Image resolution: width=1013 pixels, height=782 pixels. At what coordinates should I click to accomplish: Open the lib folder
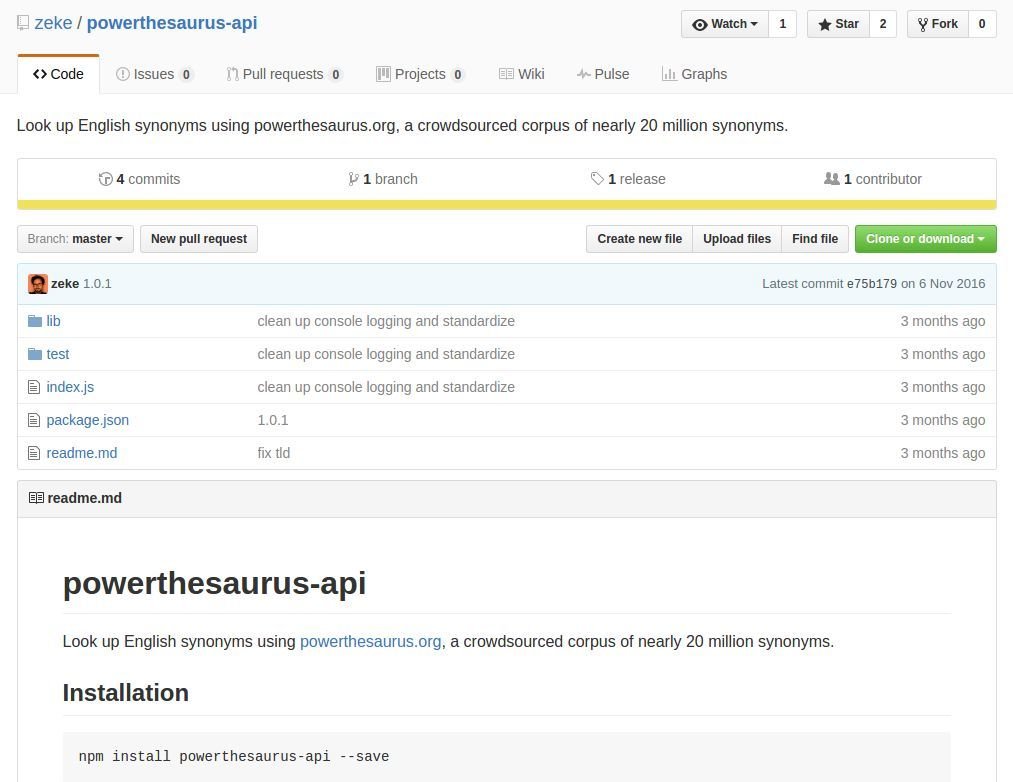click(54, 321)
